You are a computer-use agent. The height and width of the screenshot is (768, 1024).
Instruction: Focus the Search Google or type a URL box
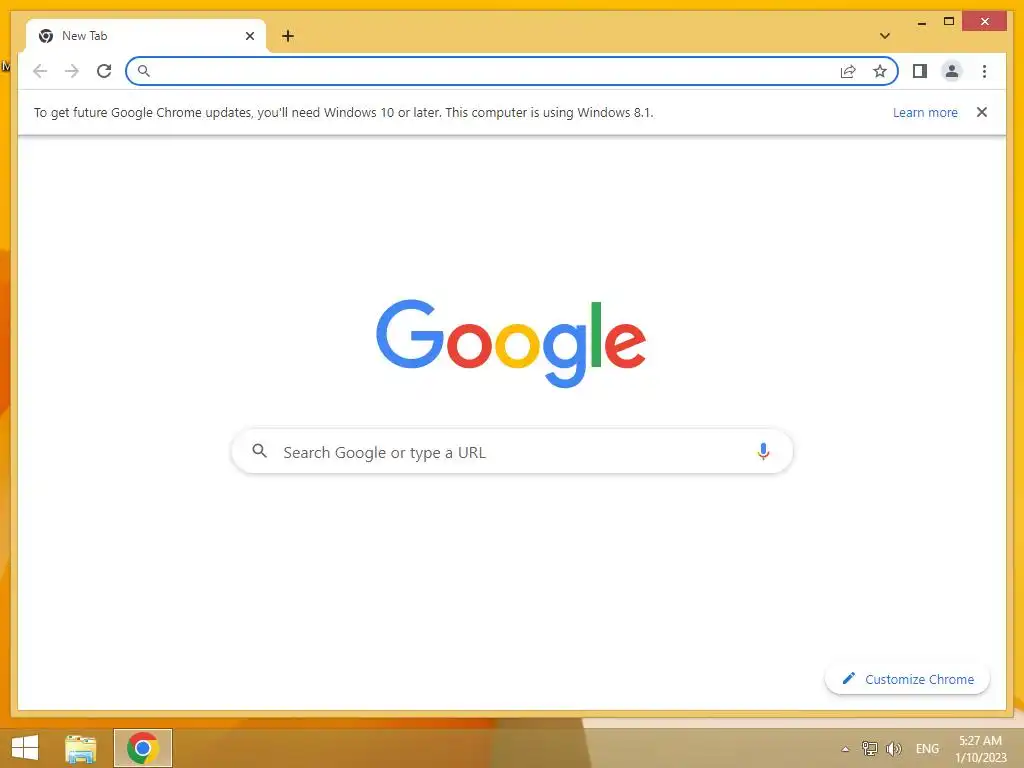click(x=512, y=452)
